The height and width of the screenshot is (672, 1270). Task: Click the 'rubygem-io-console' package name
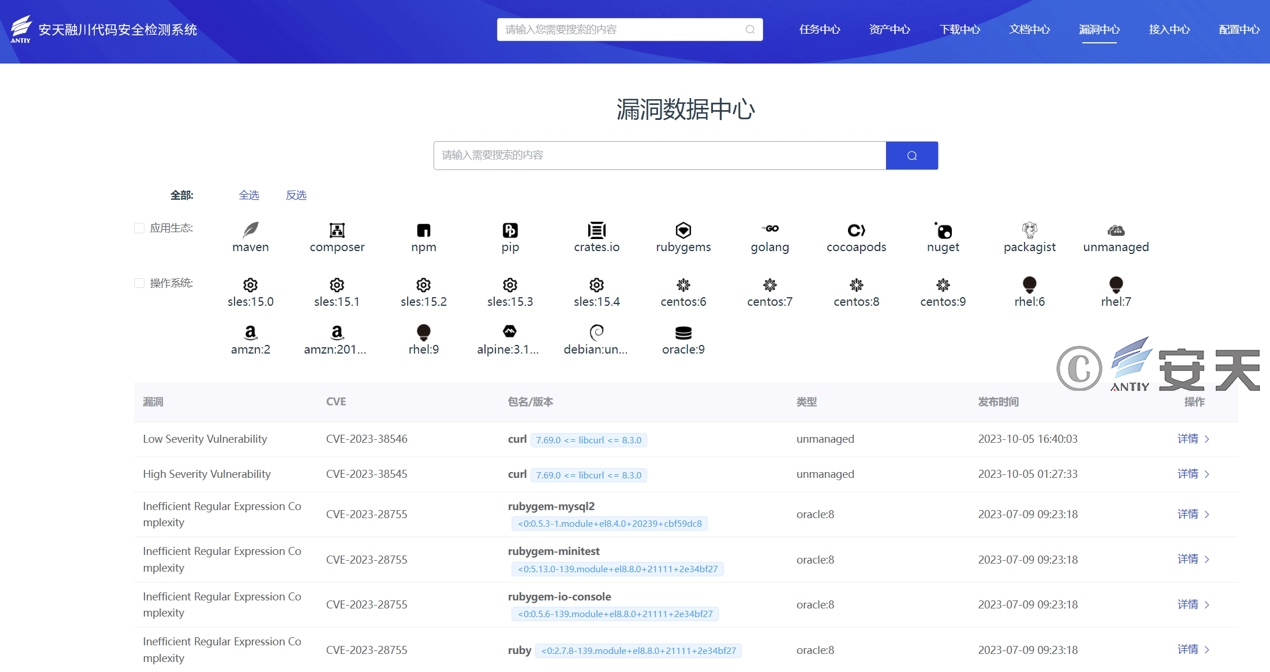559,596
